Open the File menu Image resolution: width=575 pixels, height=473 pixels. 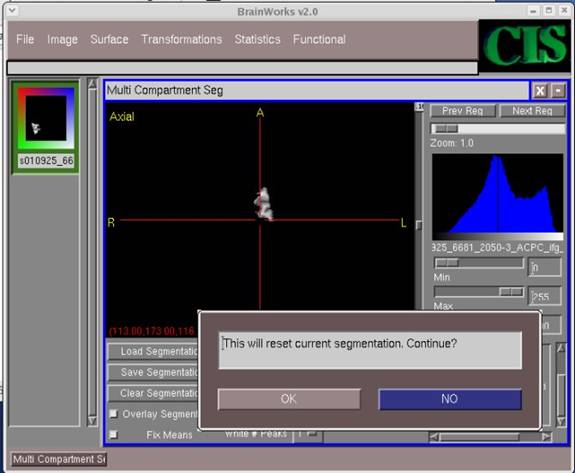coord(25,39)
